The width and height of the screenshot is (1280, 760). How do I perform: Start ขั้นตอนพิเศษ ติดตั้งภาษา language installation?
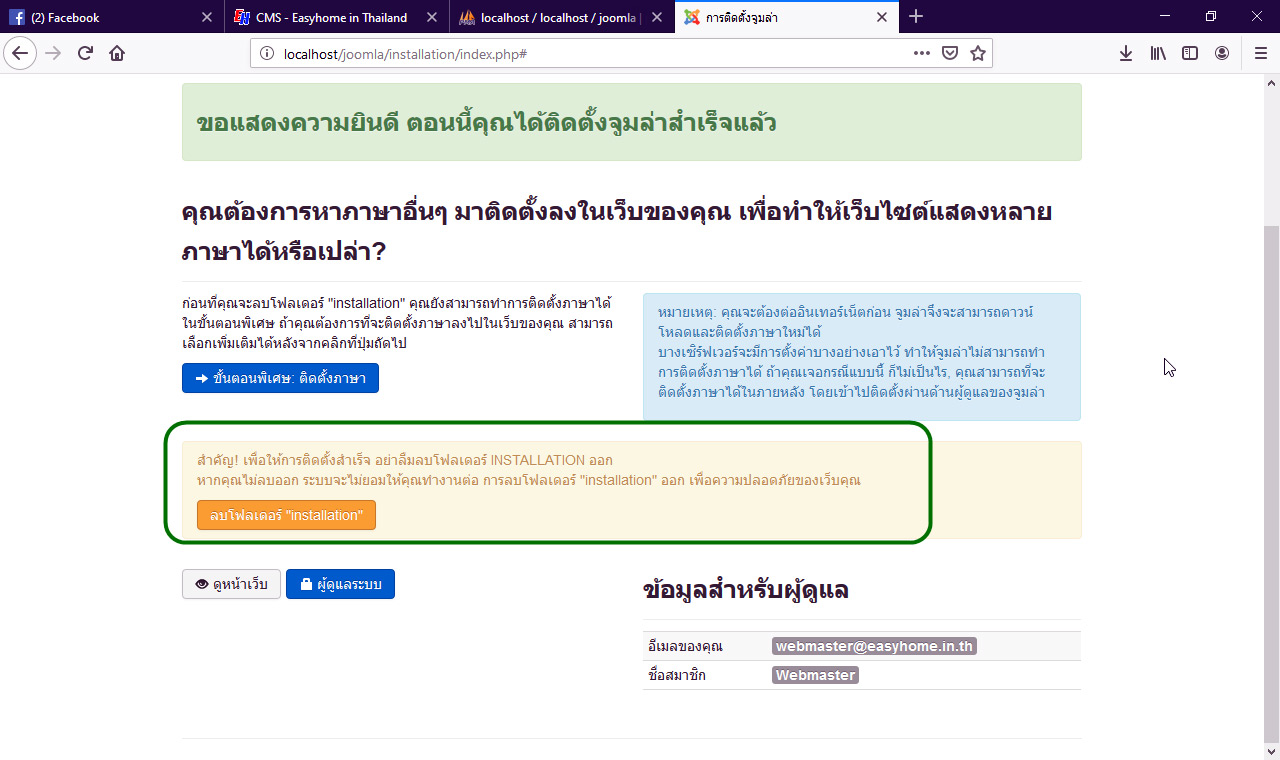(280, 378)
